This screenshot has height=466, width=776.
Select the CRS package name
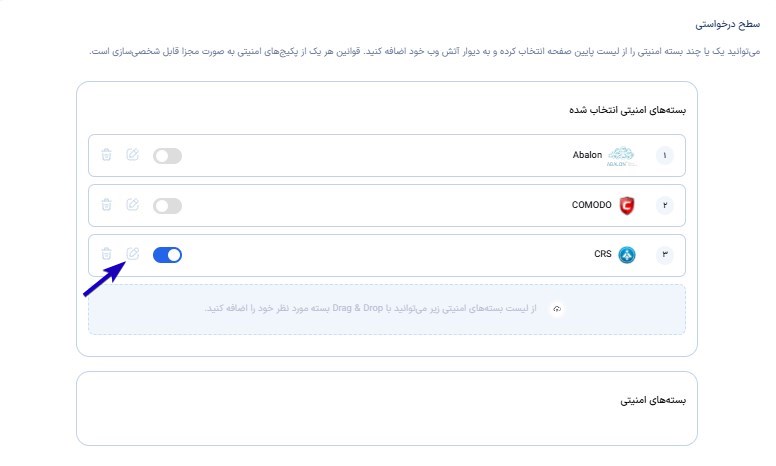(x=603, y=254)
